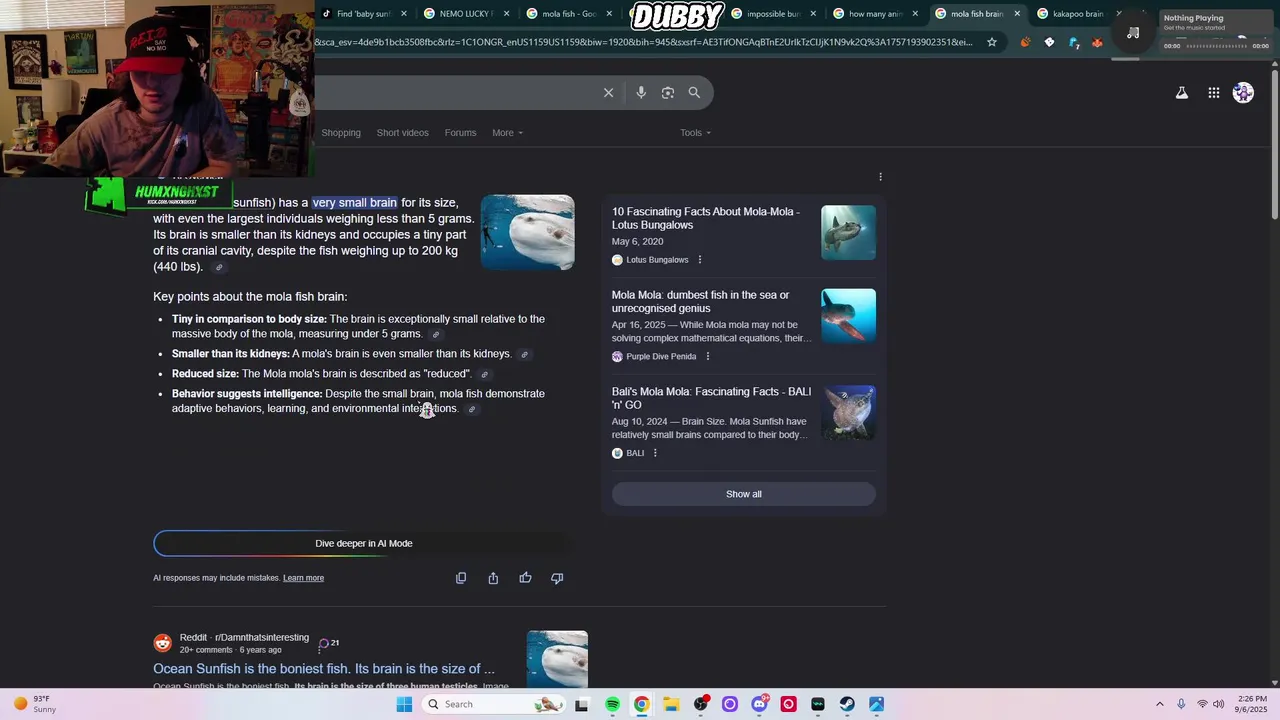Switch to the Short videos tab
This screenshot has width=1280, height=720.
[x=402, y=133]
